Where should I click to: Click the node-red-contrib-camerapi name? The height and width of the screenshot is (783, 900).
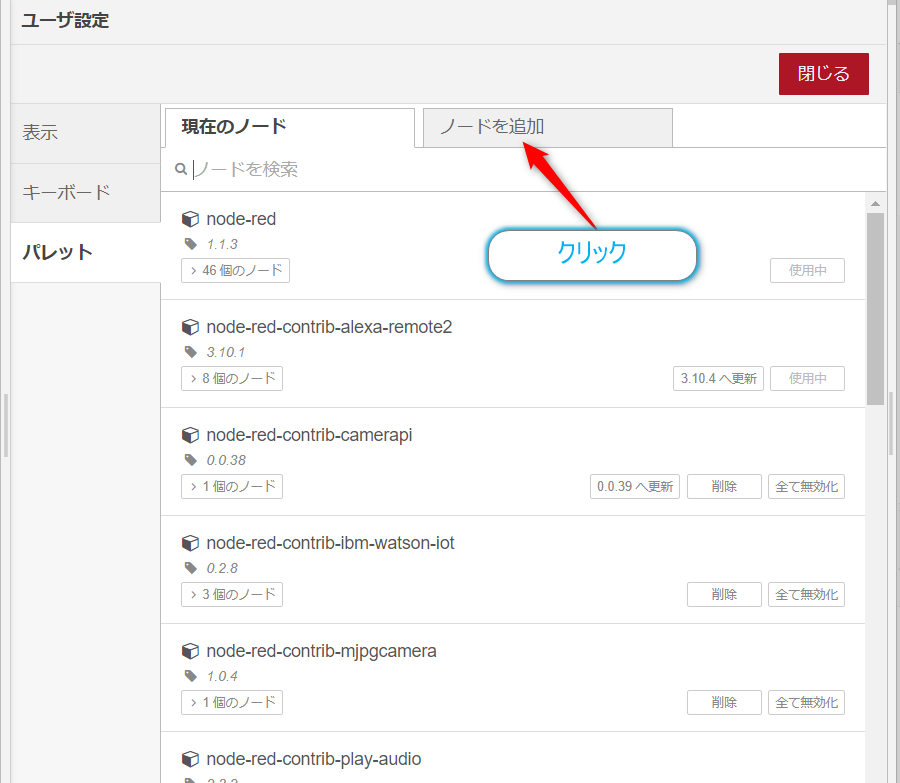(309, 435)
